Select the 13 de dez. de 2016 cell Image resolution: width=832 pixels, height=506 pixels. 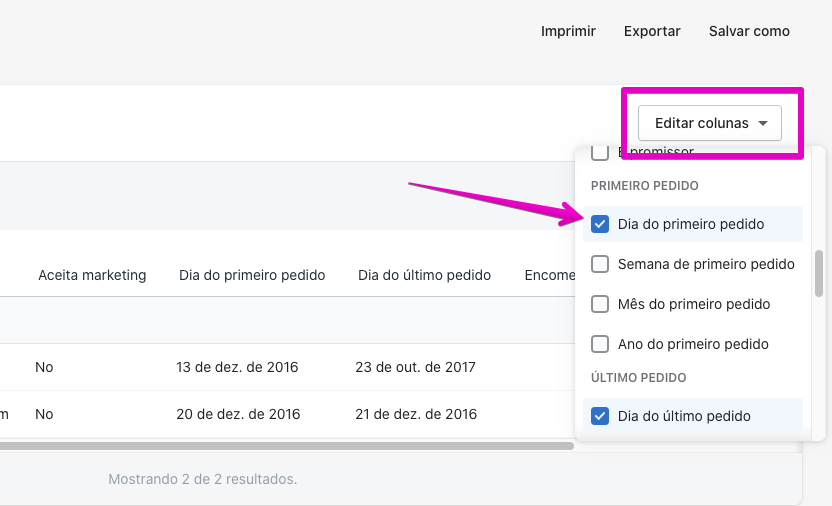click(238, 367)
